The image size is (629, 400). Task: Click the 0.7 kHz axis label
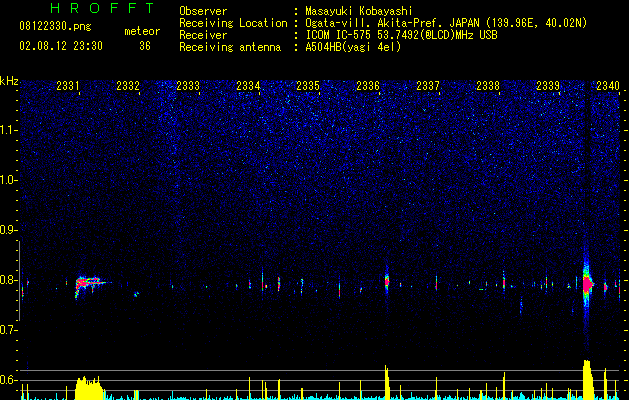pos(8,330)
